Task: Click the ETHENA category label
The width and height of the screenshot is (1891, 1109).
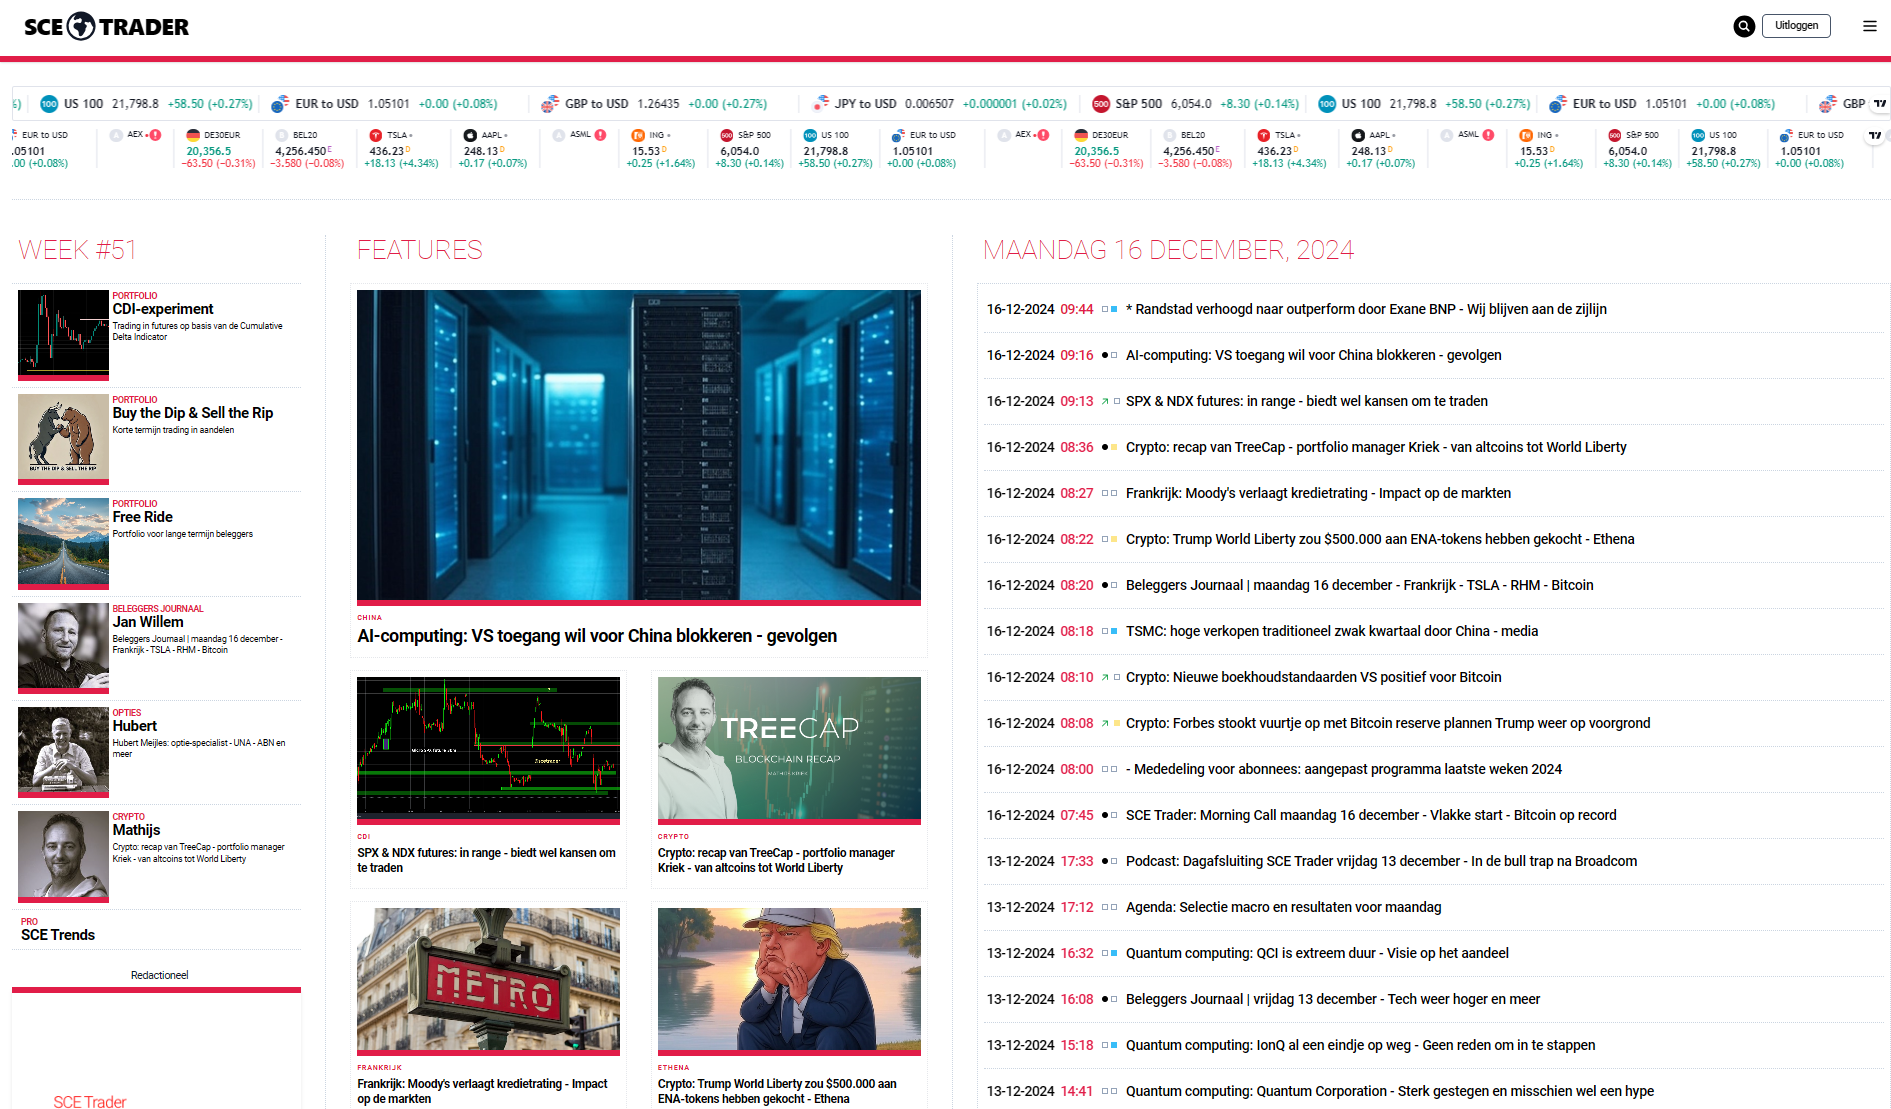Action: coord(674,1068)
